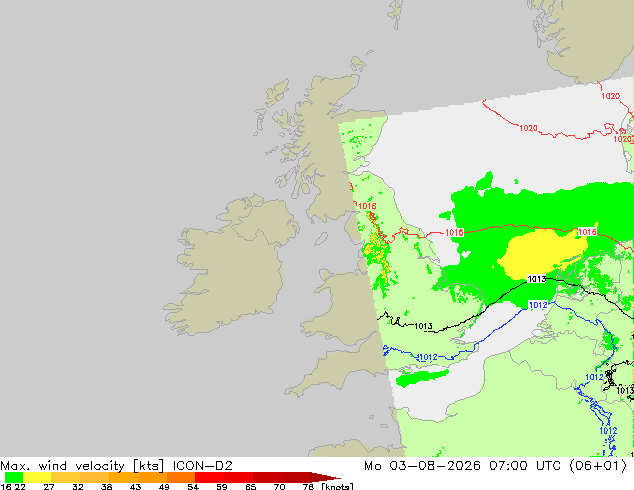Select the dark red 65–70 knots band
This screenshot has width=634, height=490.
[x=267, y=477]
